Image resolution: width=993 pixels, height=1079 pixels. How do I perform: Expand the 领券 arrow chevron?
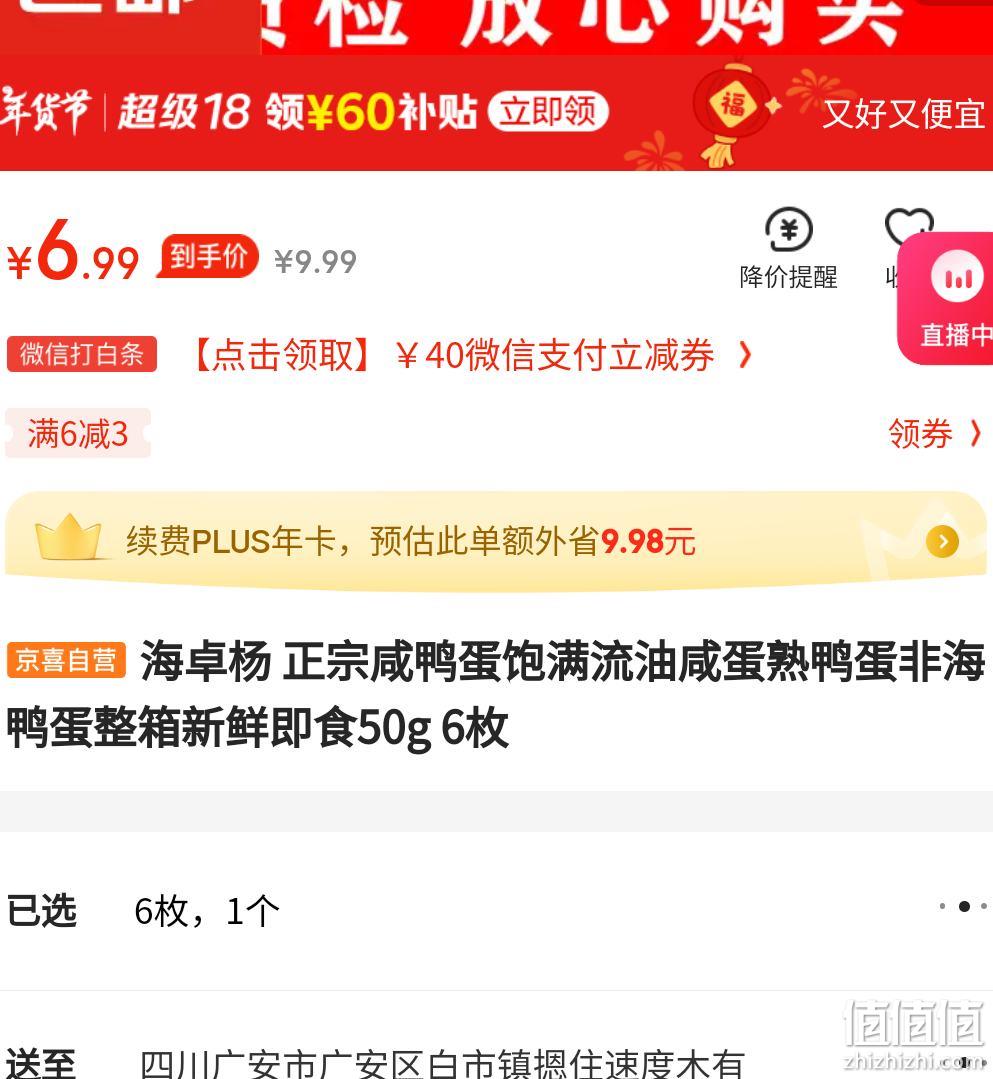pyautogui.click(x=975, y=434)
